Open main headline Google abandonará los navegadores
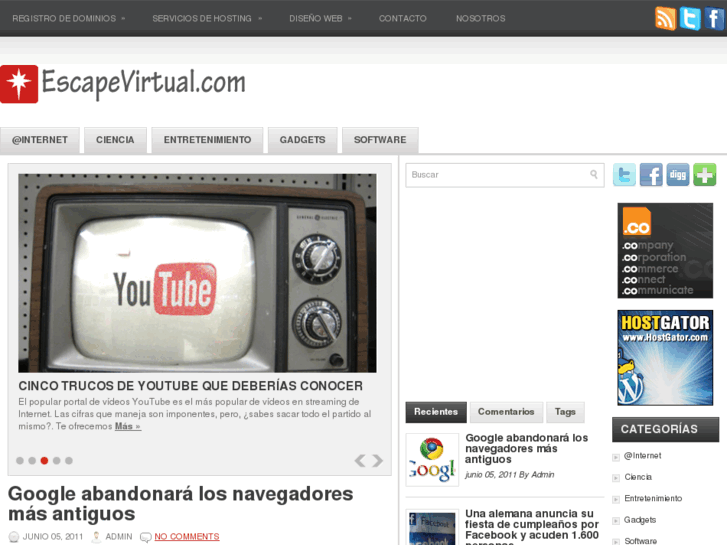 [x=181, y=504]
